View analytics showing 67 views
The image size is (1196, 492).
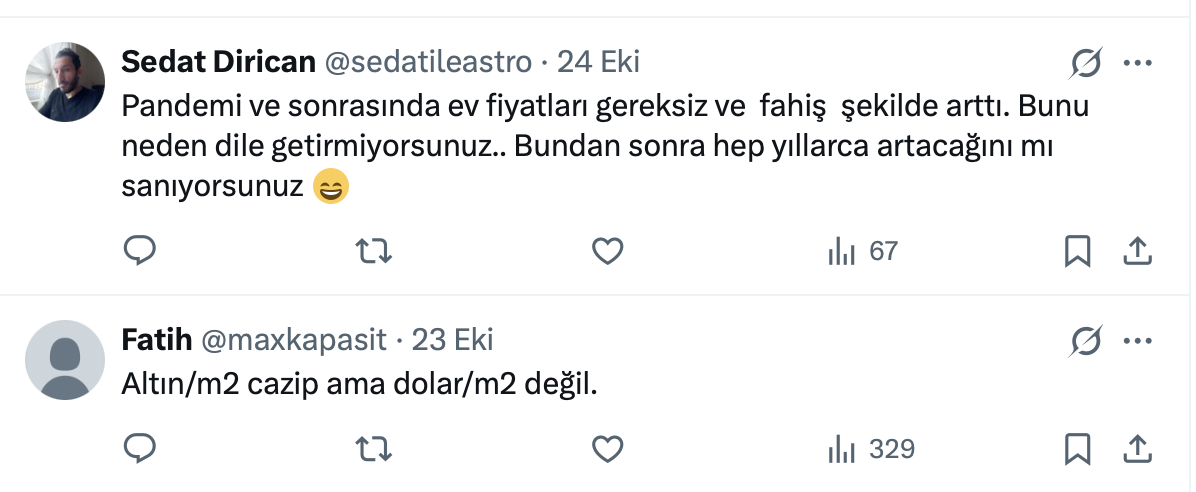(863, 251)
